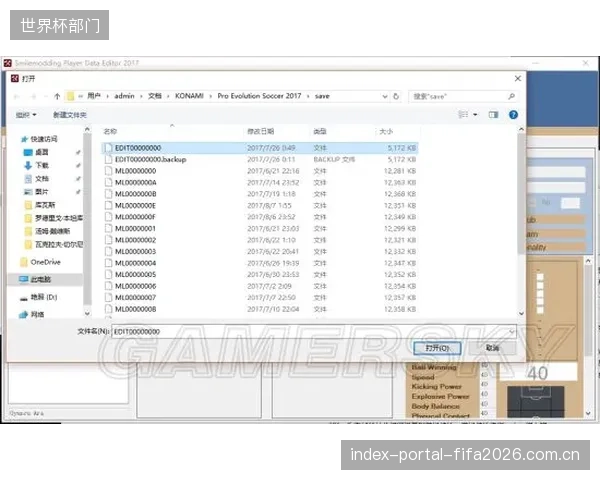This screenshot has height=480, width=600.
Task: Sort by Size column header
Action: pos(386,131)
